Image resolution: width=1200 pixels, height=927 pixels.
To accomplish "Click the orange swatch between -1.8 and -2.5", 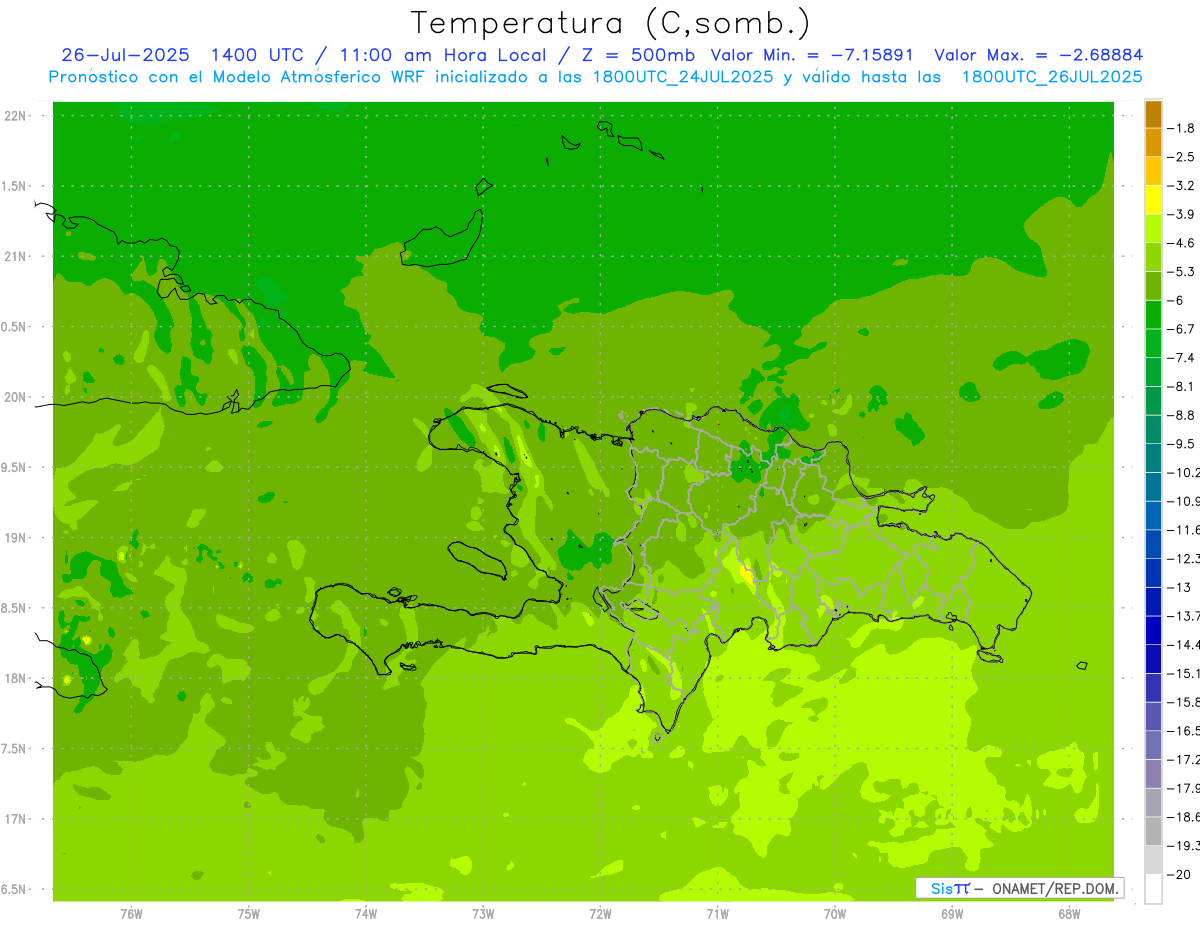I will pos(1153,142).
